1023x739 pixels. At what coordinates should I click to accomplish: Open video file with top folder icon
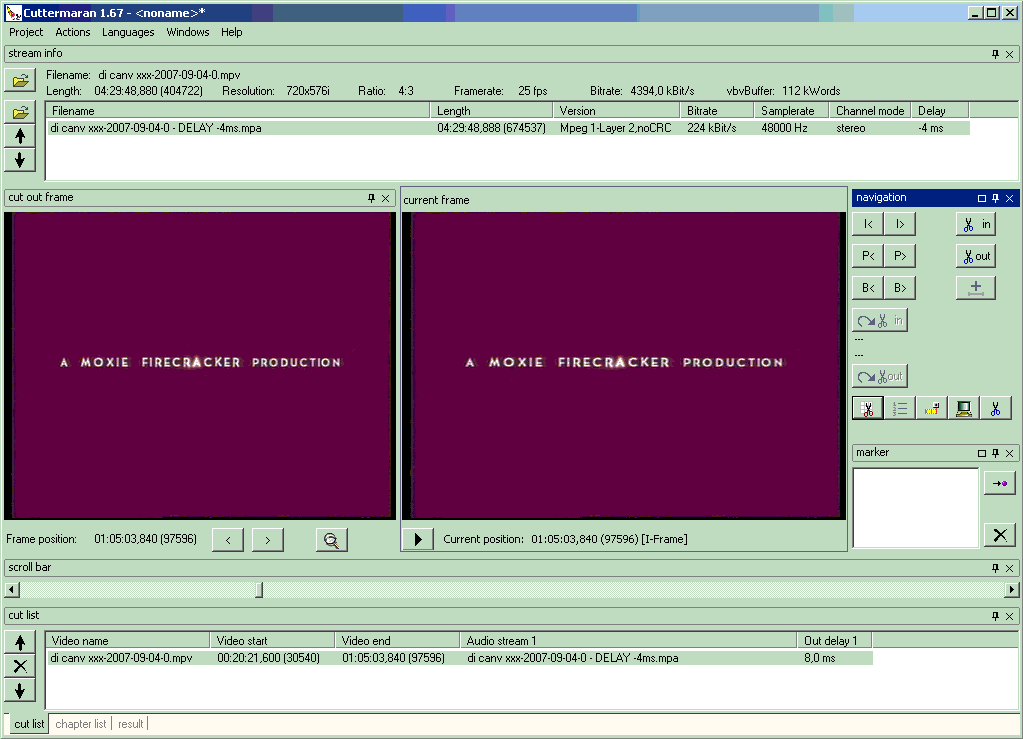click(x=20, y=80)
